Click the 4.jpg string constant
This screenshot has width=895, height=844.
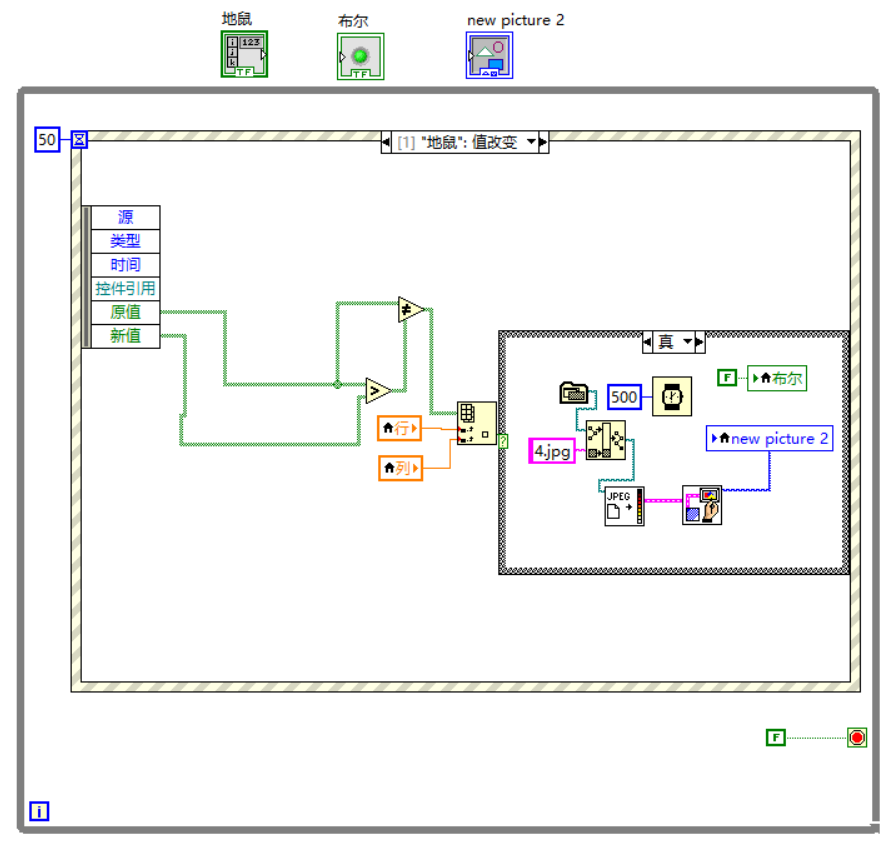pos(552,451)
